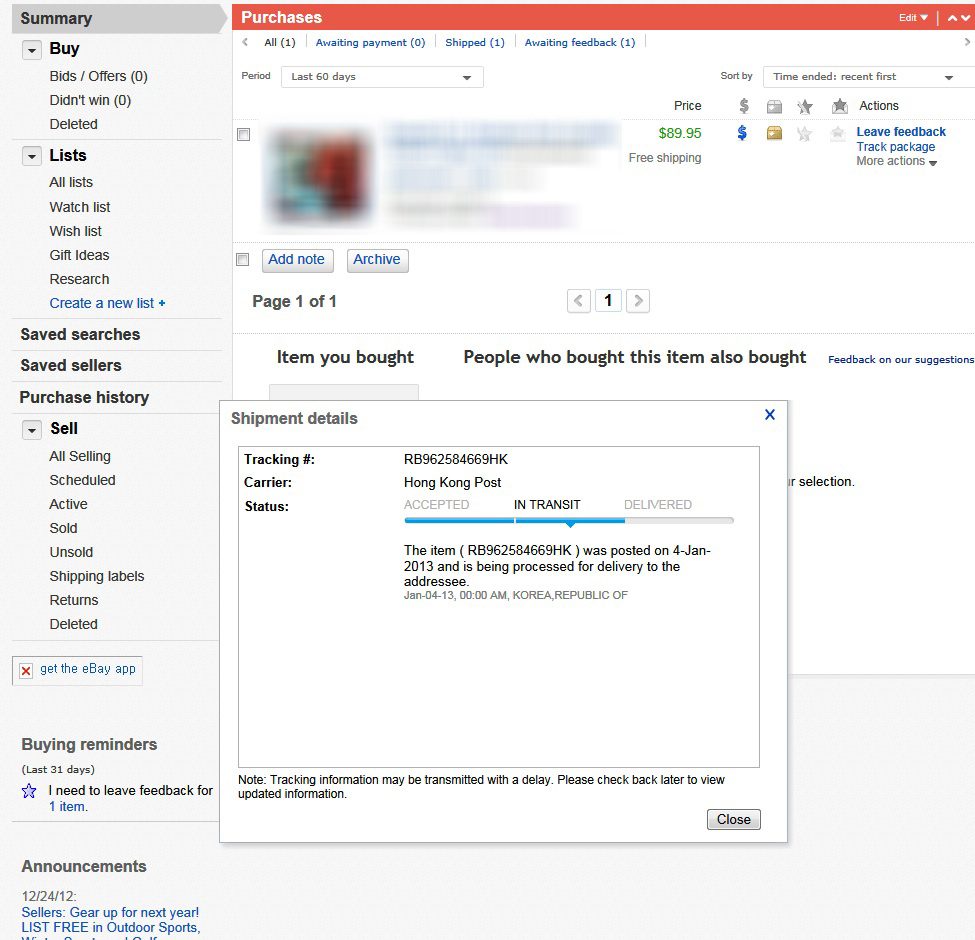Switch to Shipped (1) tab
The image size is (975, 940).
click(475, 42)
